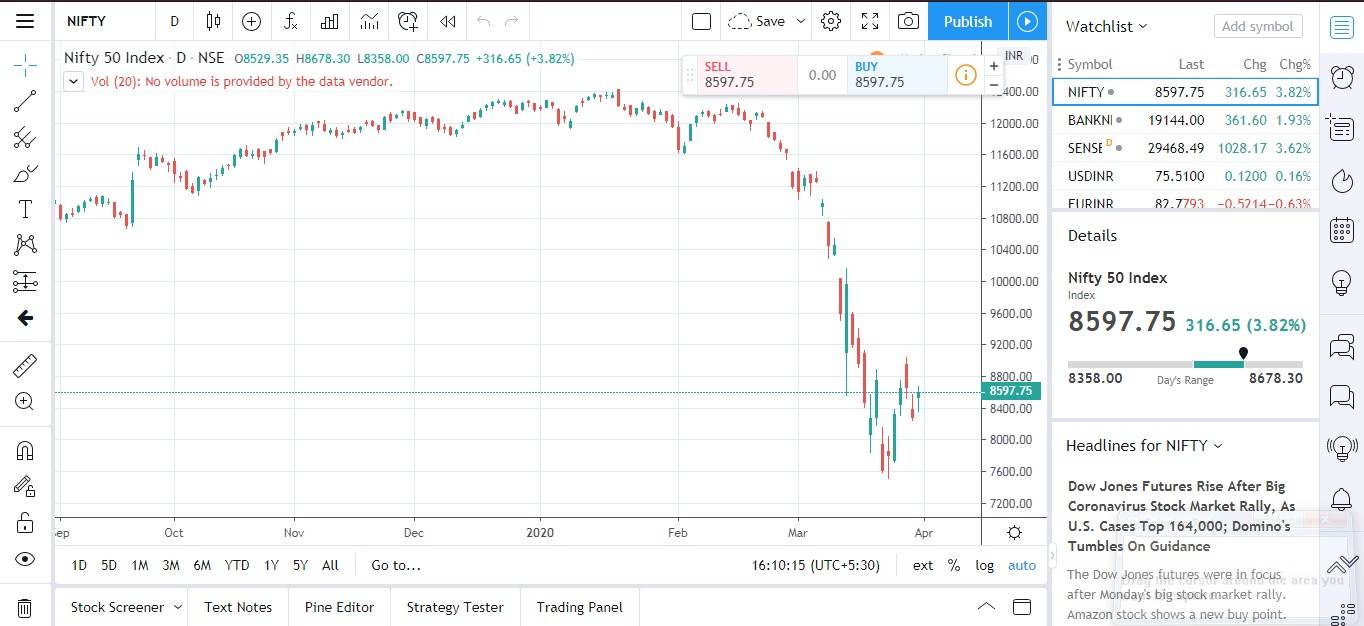Viewport: 1364px width, 626px height.
Task: Select the layout rectangle icon
Action: tap(701, 21)
